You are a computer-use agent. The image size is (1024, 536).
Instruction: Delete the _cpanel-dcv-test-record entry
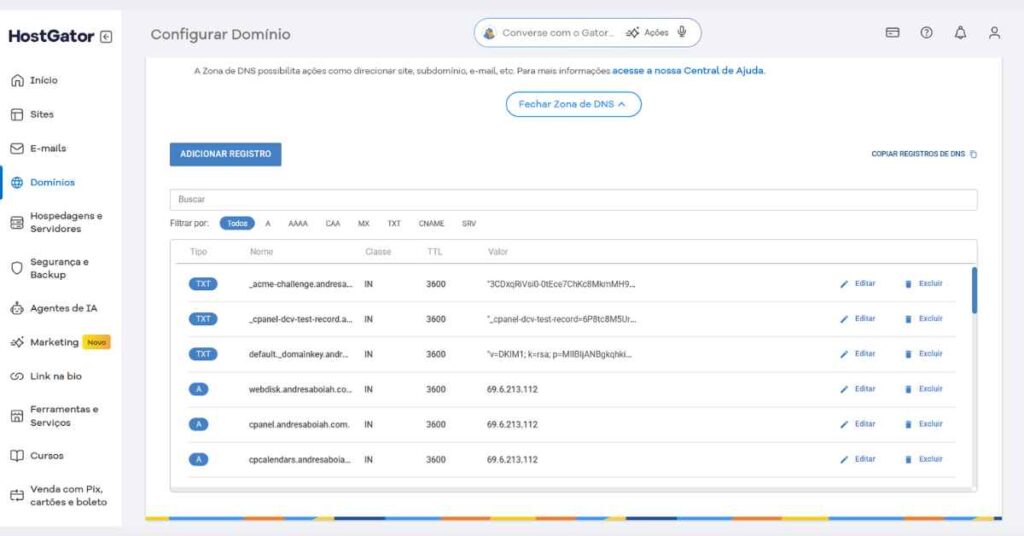point(923,319)
